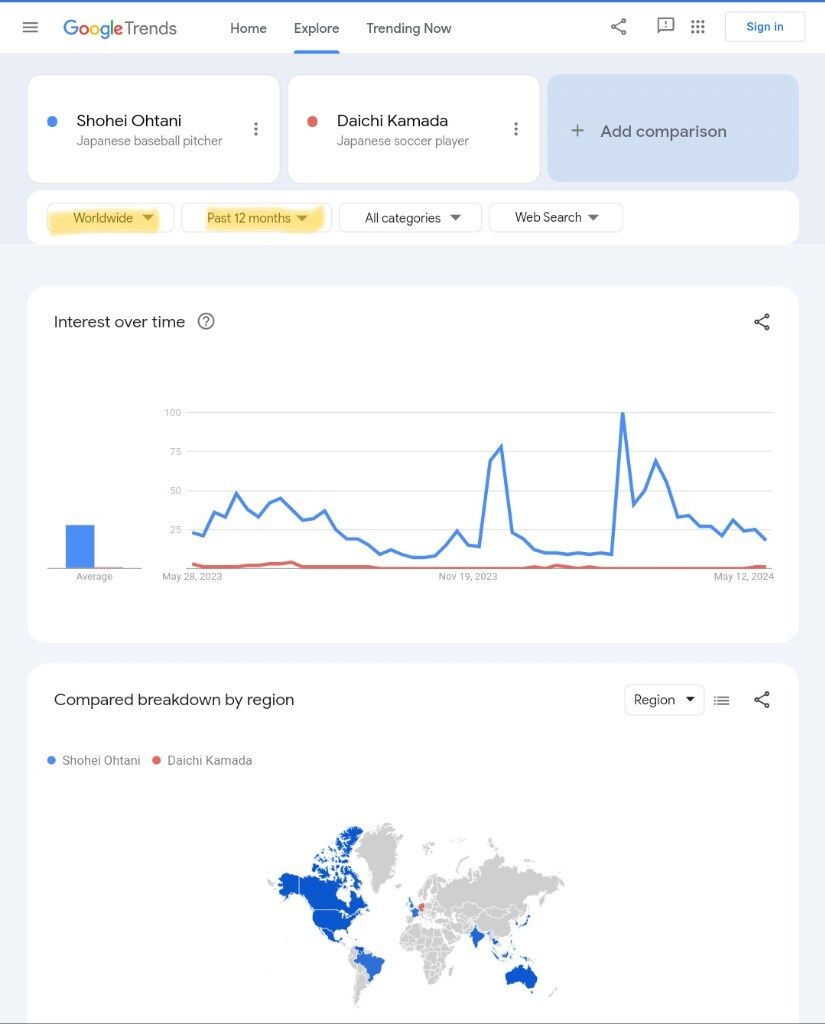This screenshot has width=825, height=1024.
Task: Share the Interest over time chart
Action: coord(762,321)
